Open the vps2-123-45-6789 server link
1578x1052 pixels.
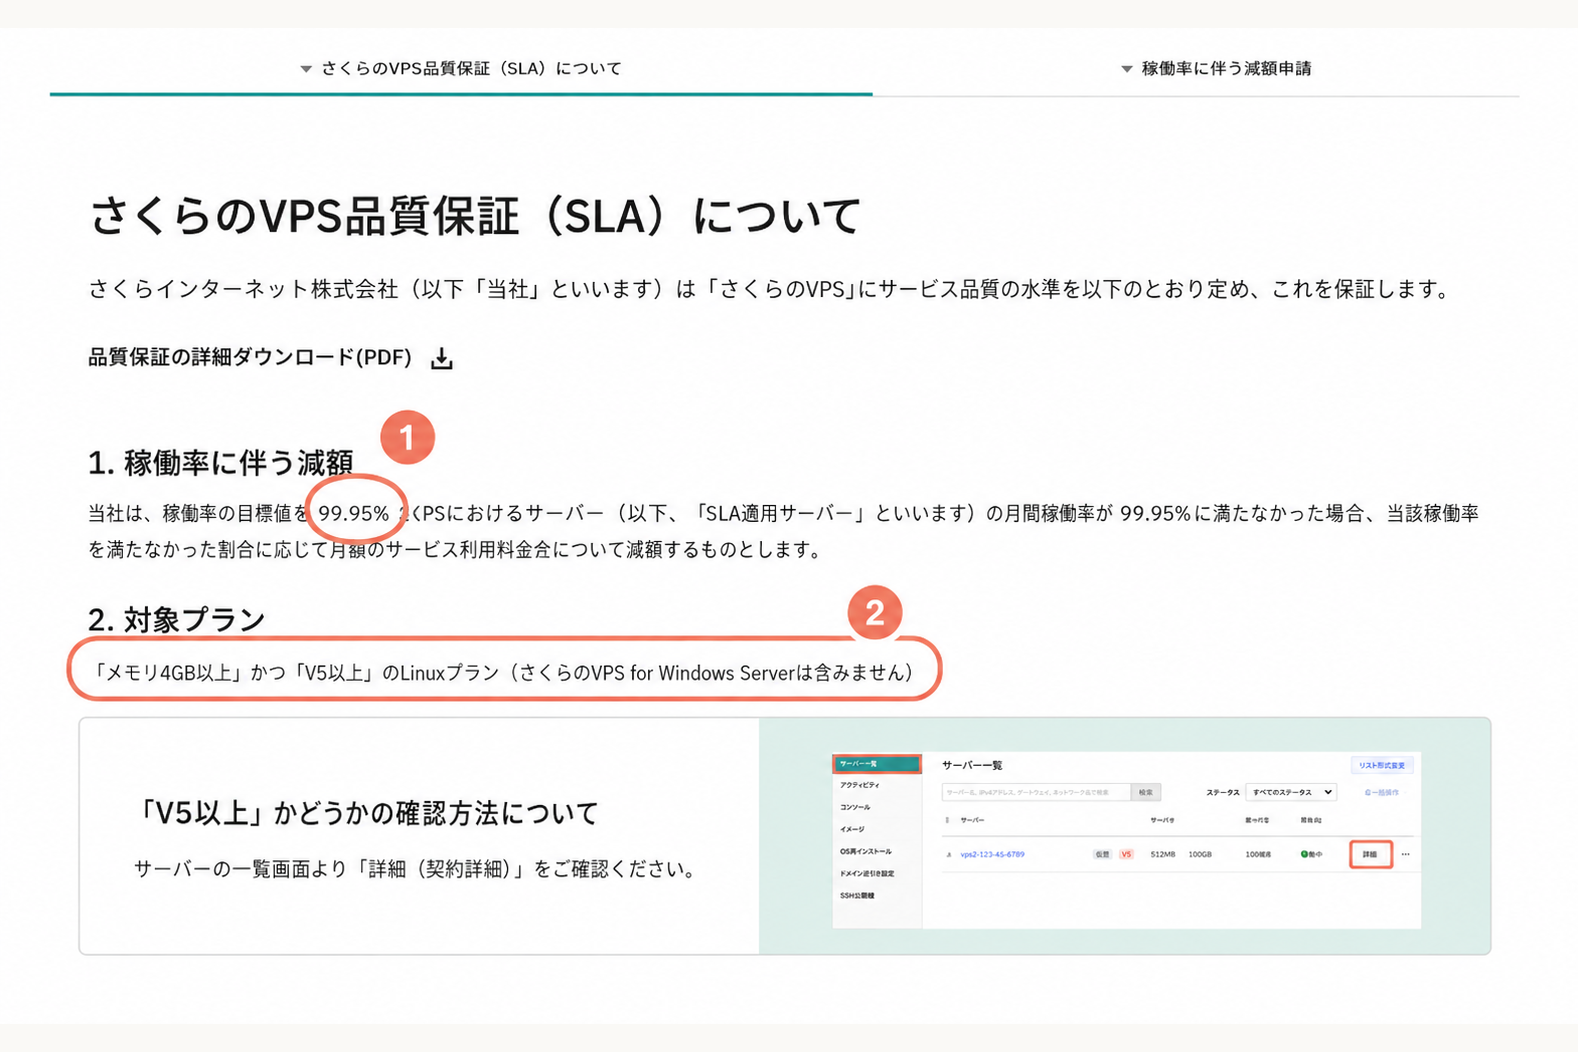[x=992, y=854]
